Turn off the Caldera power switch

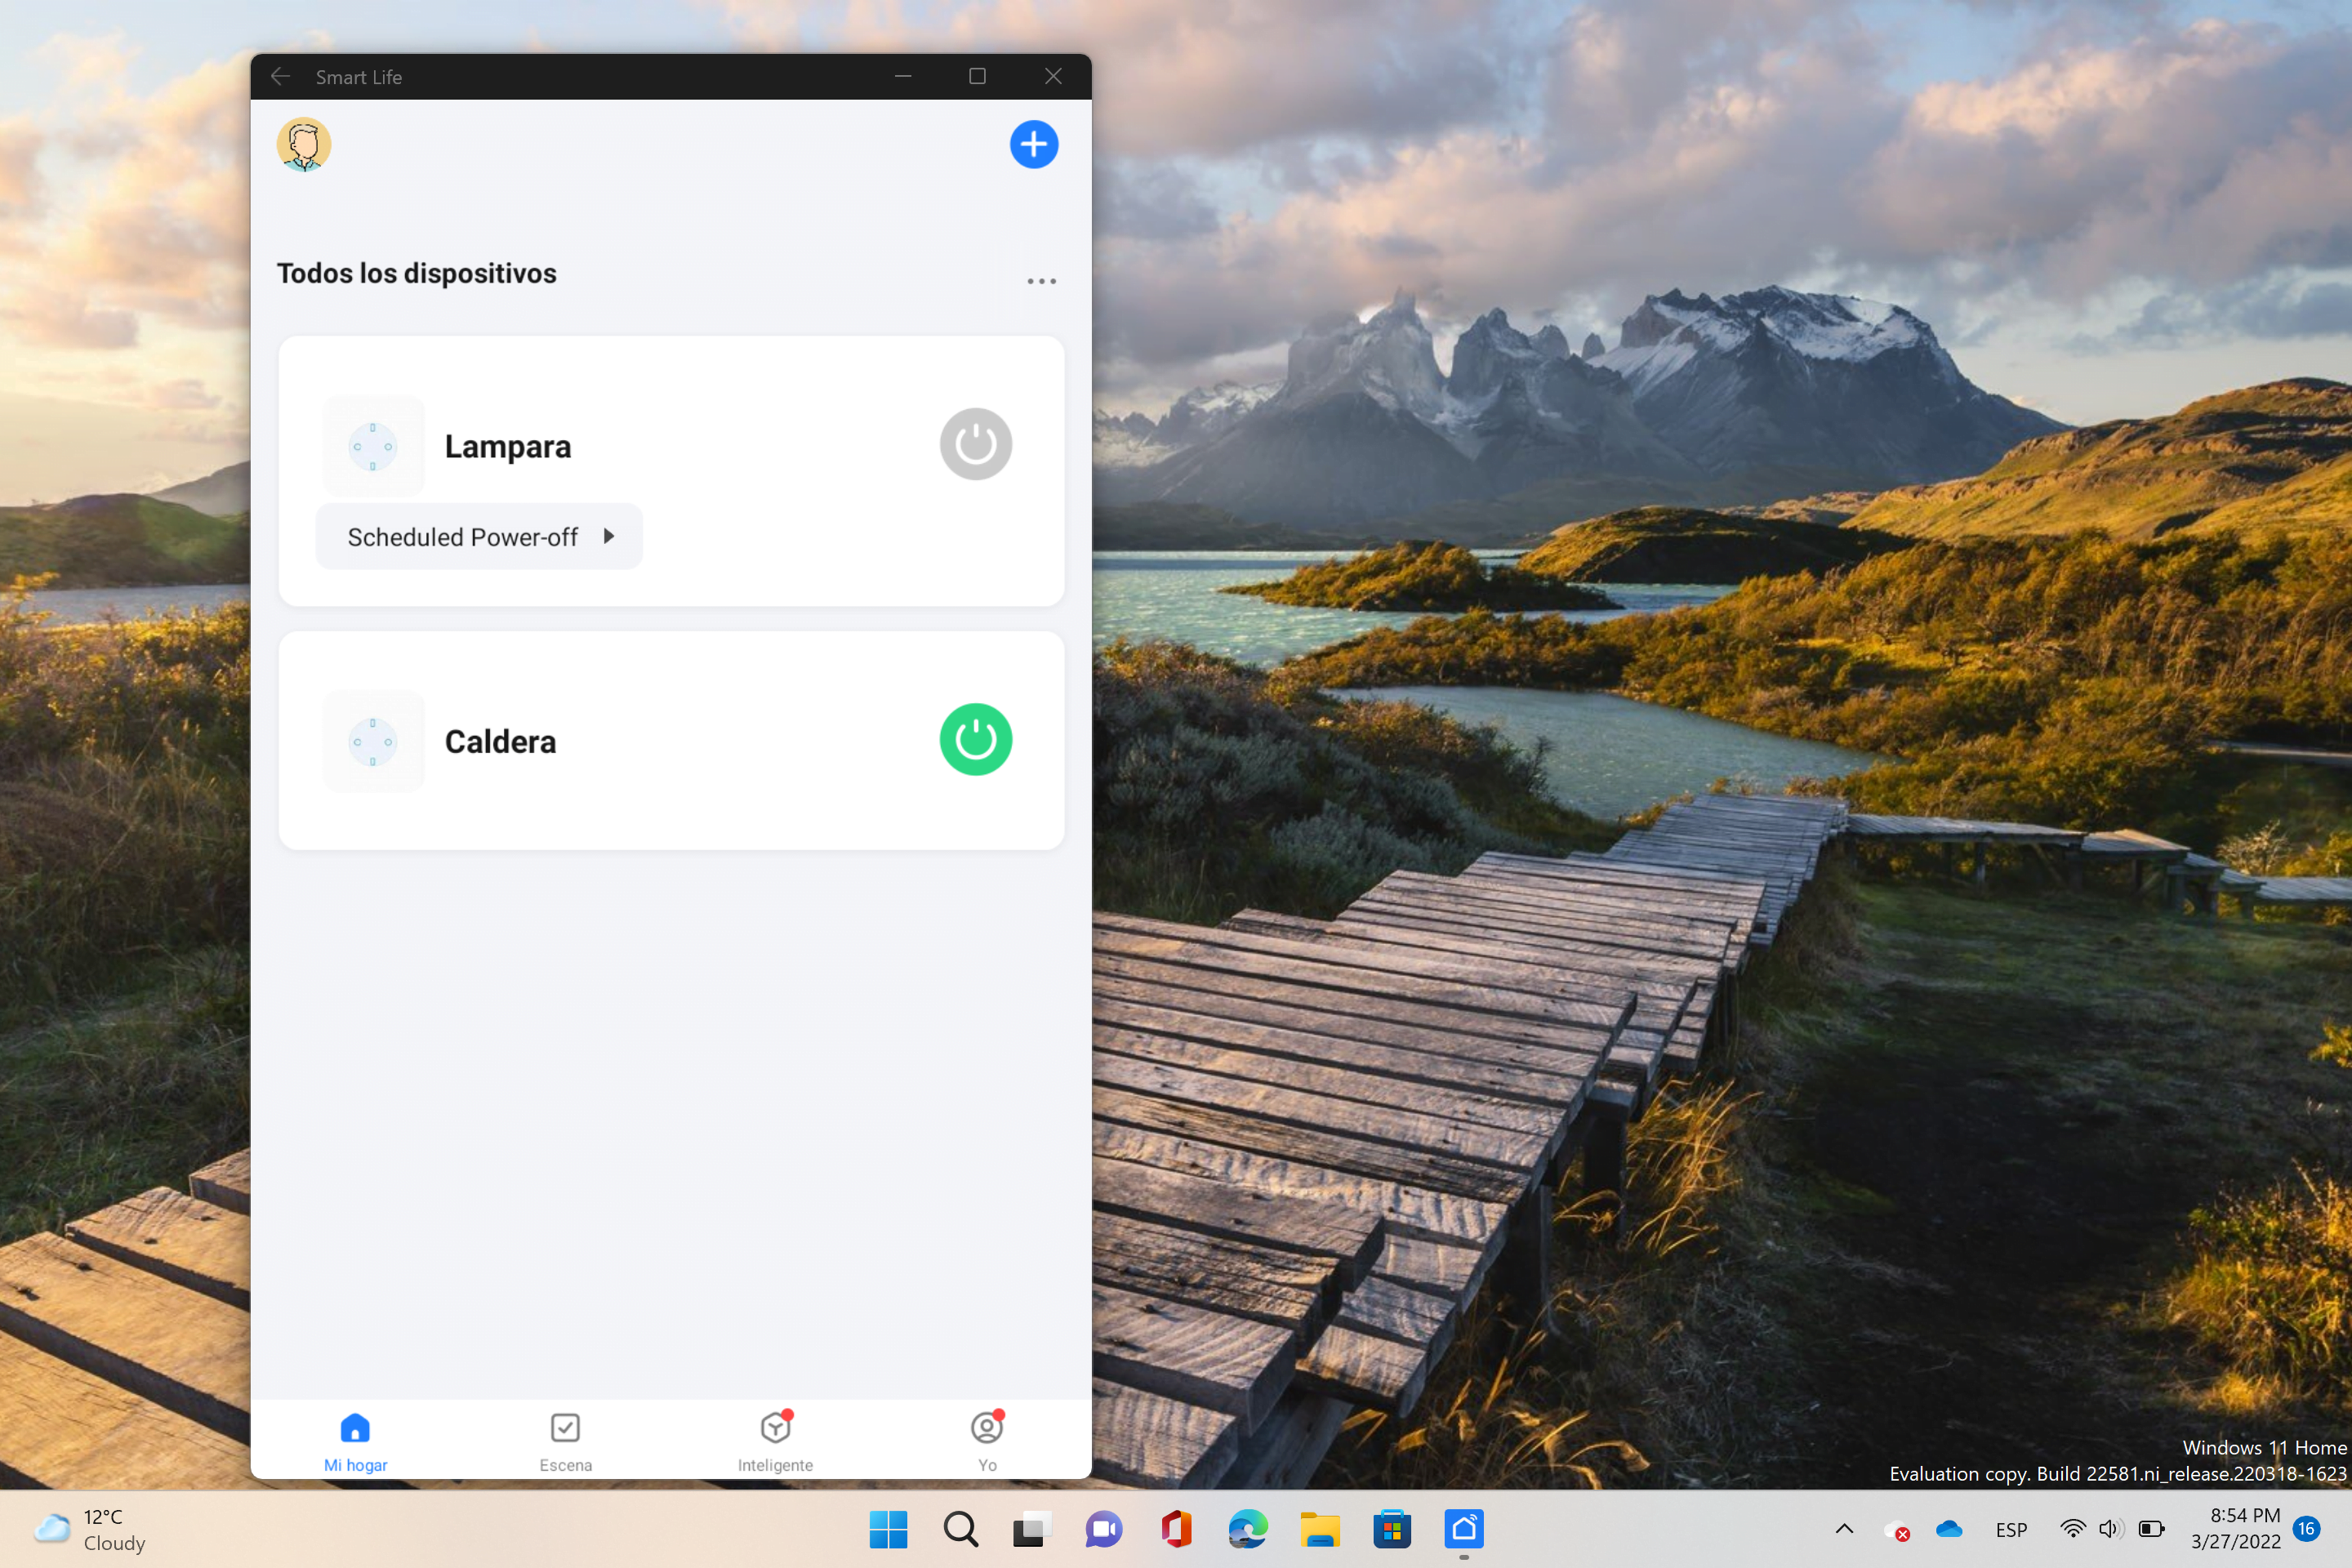975,739
